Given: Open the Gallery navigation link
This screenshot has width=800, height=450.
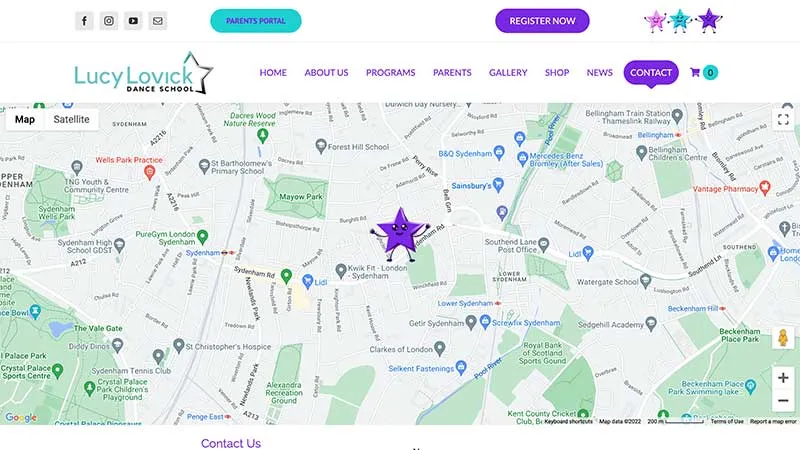Looking at the screenshot, I should (x=508, y=72).
